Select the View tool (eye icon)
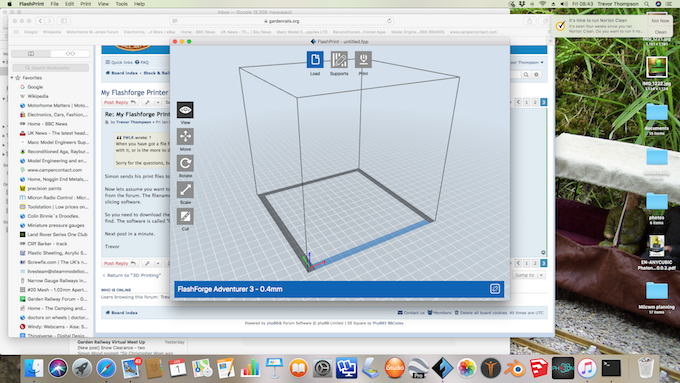 [185, 110]
